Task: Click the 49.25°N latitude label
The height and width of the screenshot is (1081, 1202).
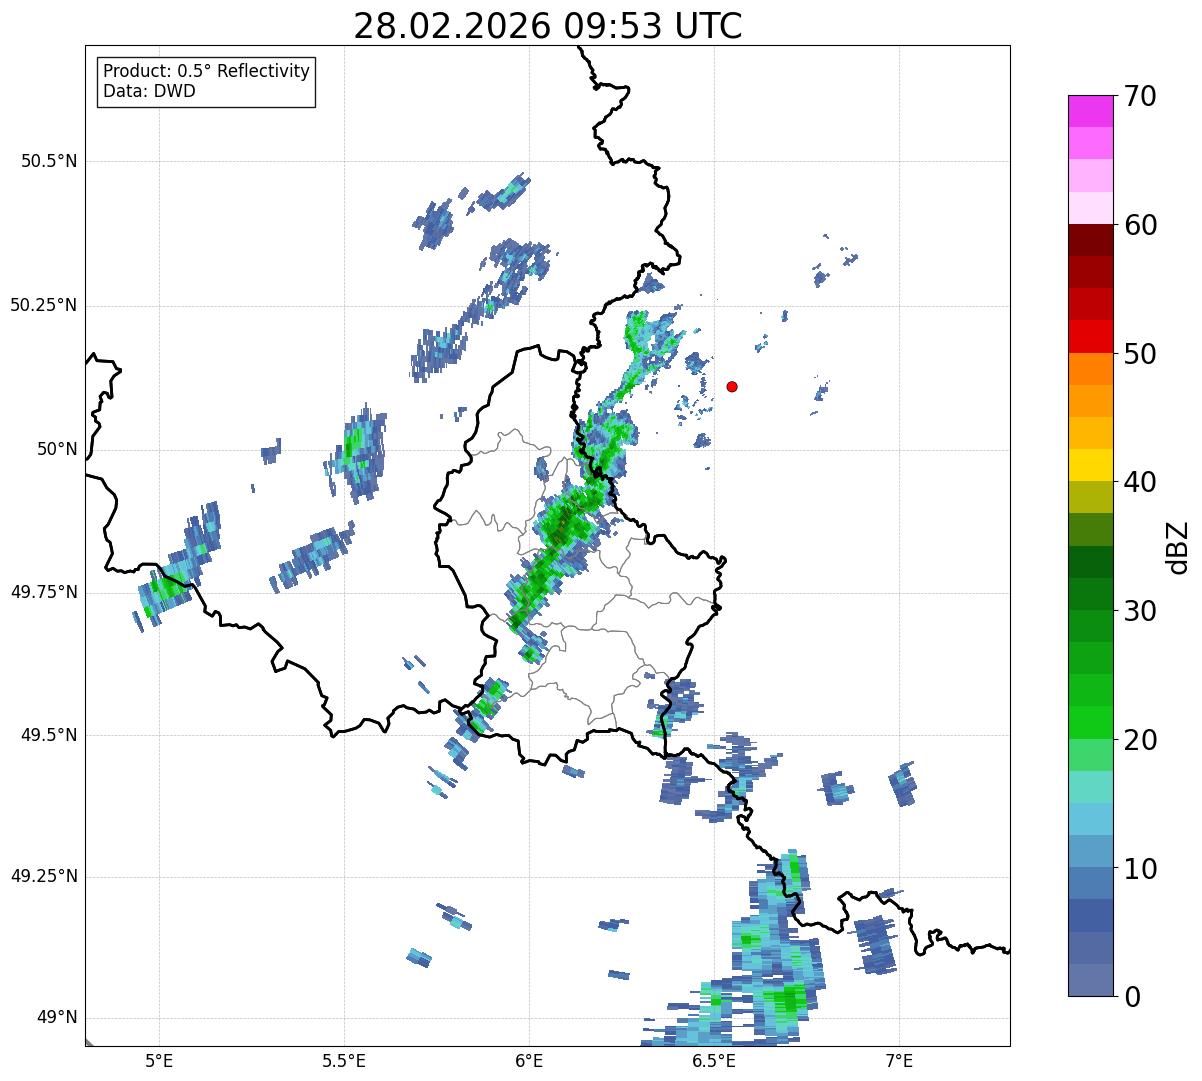Action: 44,877
